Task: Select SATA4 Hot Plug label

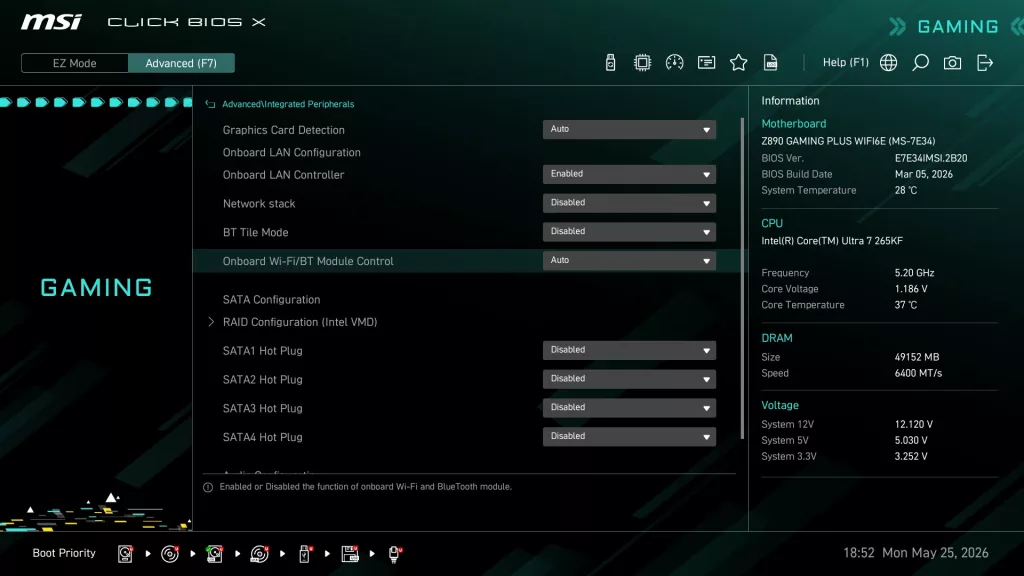Action: coord(263,437)
